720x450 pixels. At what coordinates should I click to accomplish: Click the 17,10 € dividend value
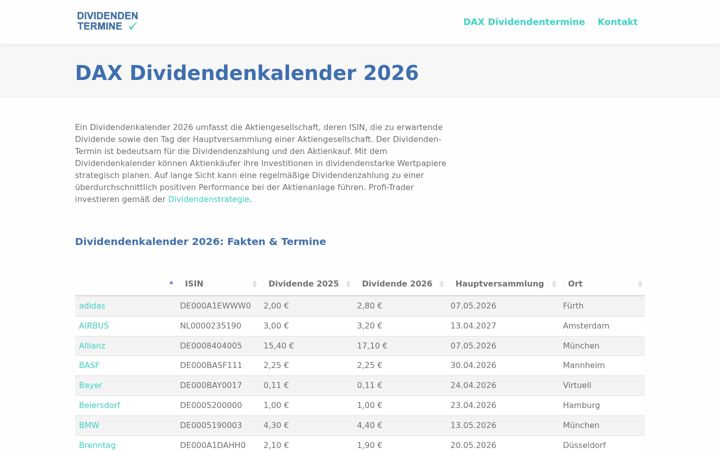[x=372, y=346]
